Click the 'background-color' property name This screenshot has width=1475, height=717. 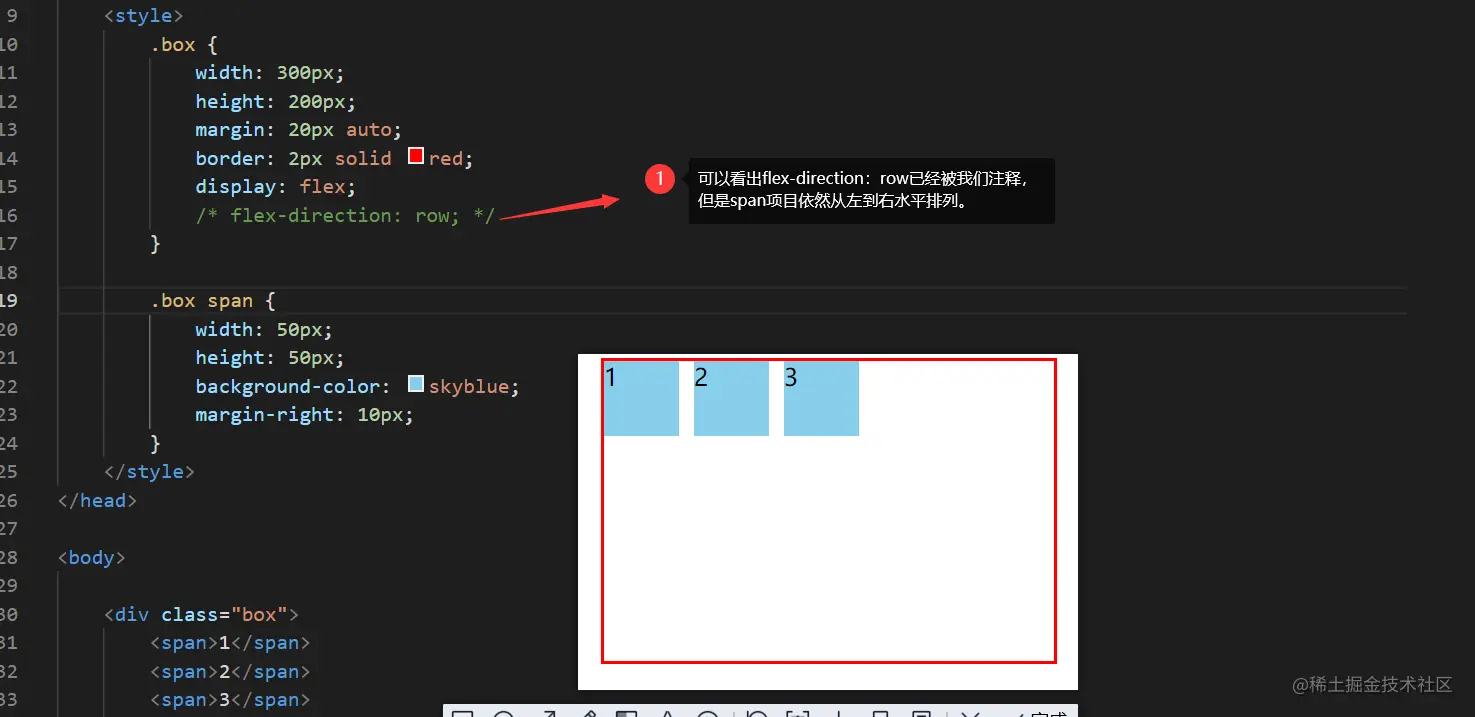(287, 386)
